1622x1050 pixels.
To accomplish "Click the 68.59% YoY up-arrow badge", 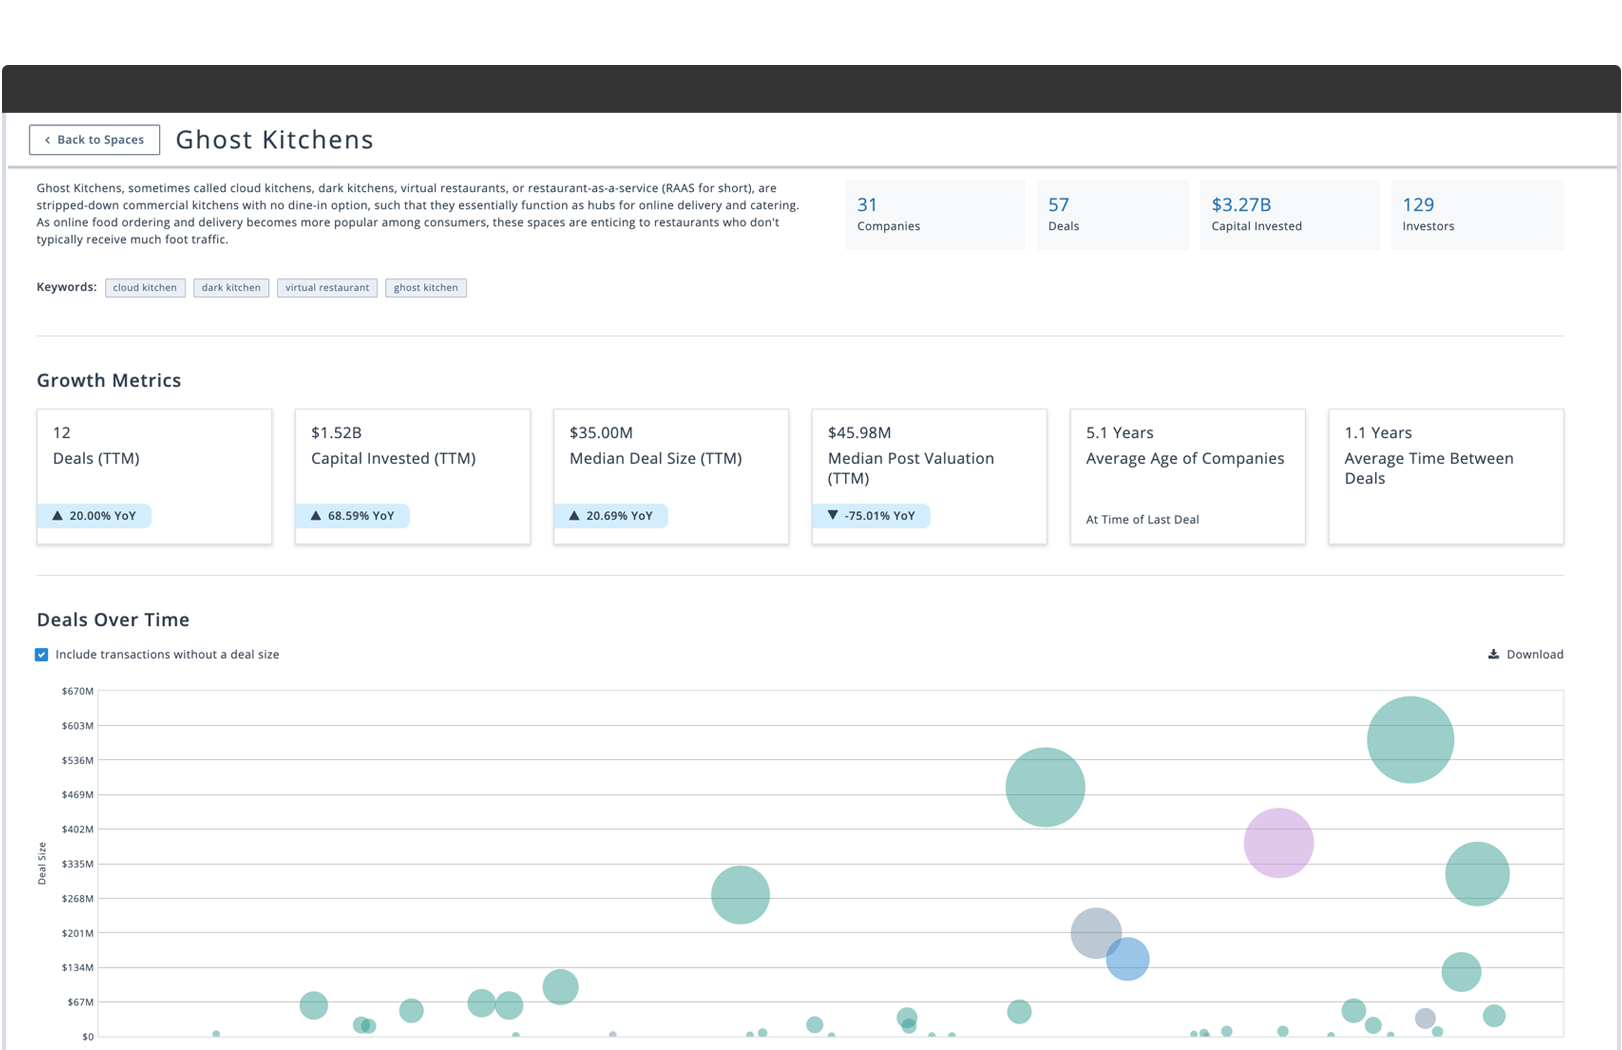I will [352, 516].
